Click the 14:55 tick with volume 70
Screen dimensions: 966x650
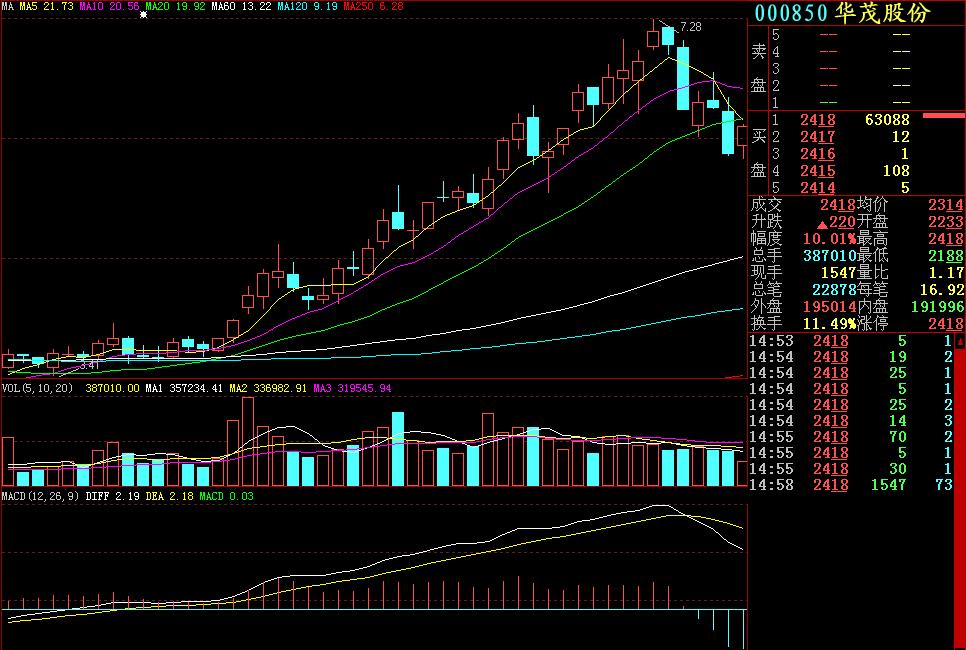click(851, 437)
